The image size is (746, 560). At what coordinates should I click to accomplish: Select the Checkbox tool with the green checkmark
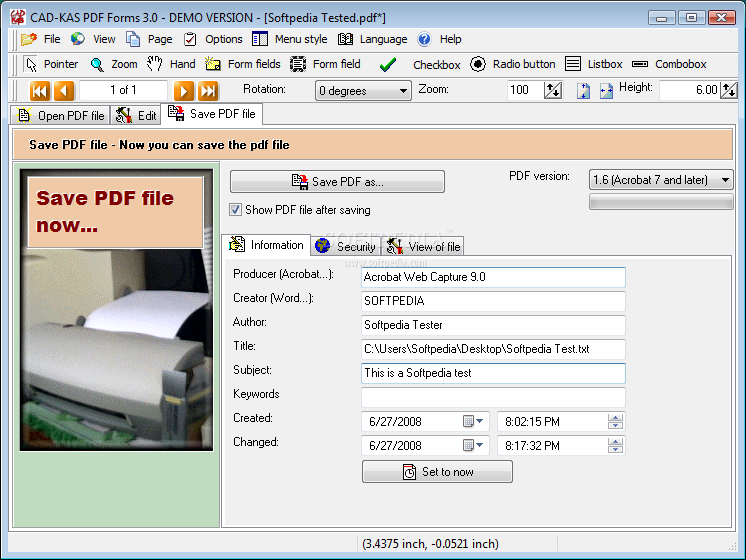[420, 65]
